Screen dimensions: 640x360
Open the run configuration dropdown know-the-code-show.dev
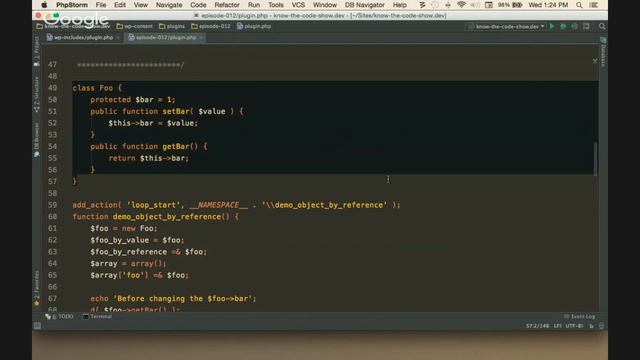pyautogui.click(x=507, y=27)
